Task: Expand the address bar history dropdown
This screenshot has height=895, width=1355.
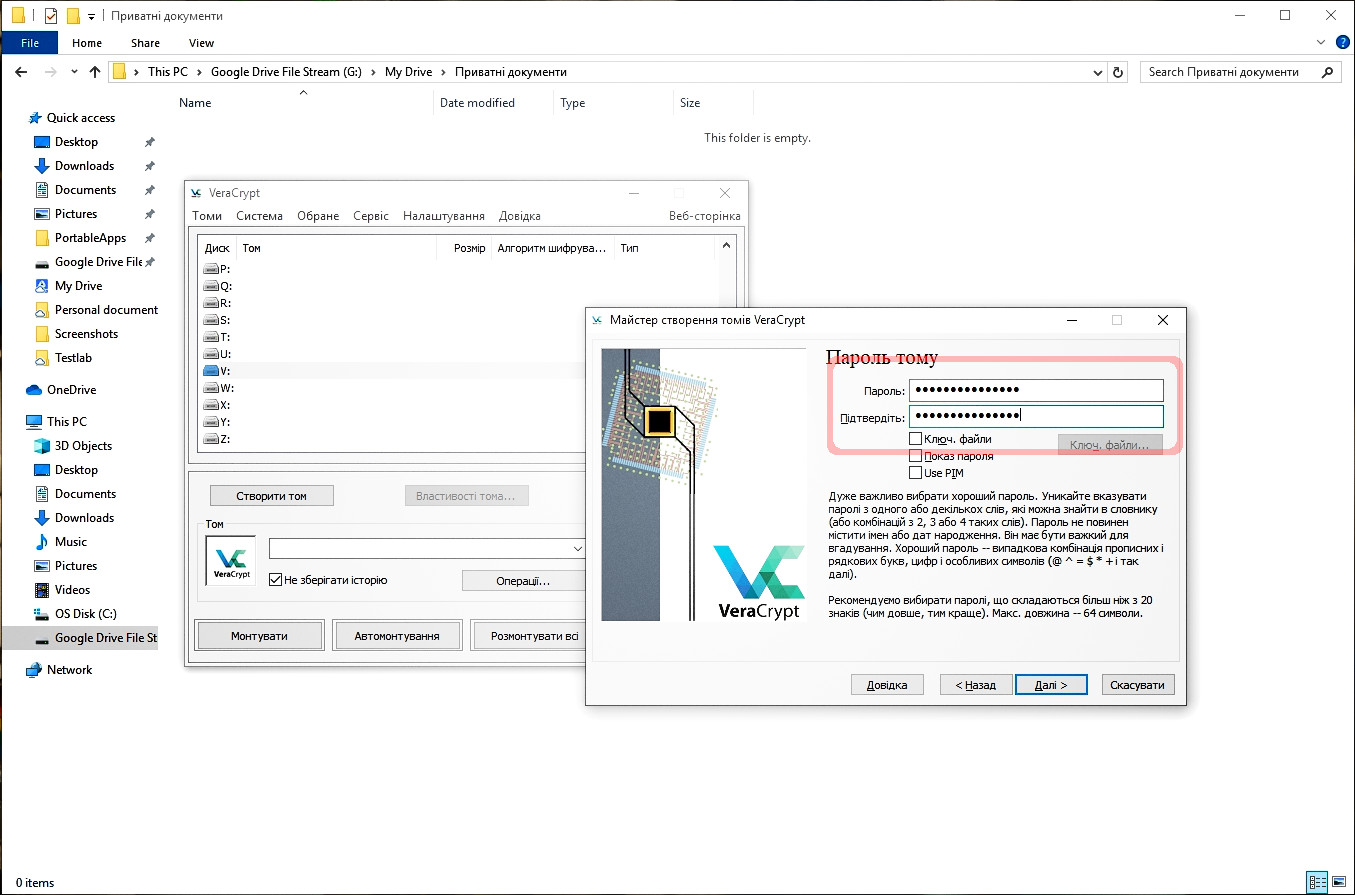Action: point(1097,72)
